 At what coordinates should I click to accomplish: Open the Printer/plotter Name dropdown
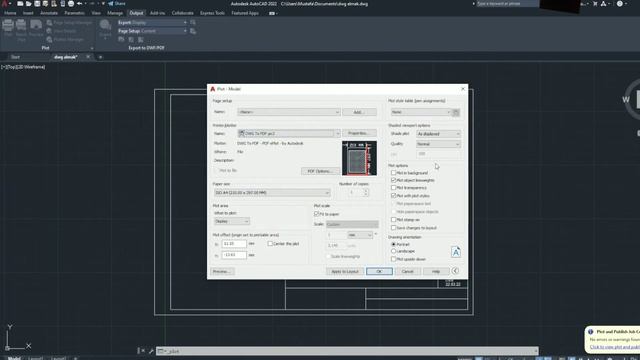(289, 133)
